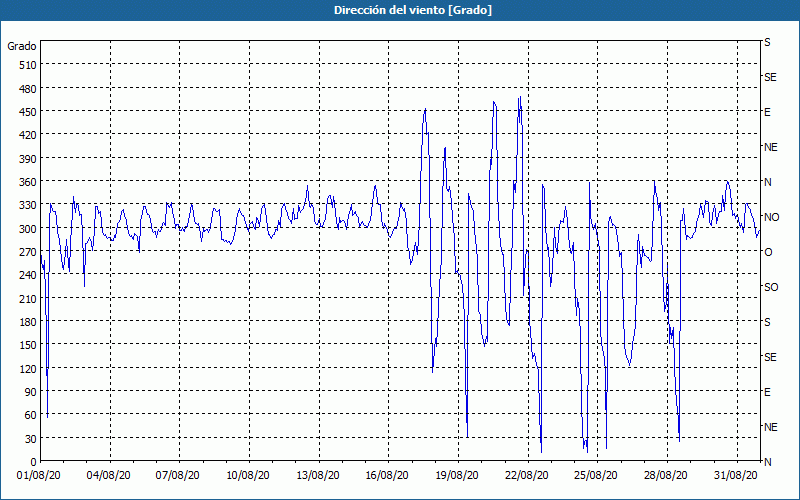This screenshot has height=500, width=800.
Task: Click the 10/08/20 date label
Action: (247, 476)
